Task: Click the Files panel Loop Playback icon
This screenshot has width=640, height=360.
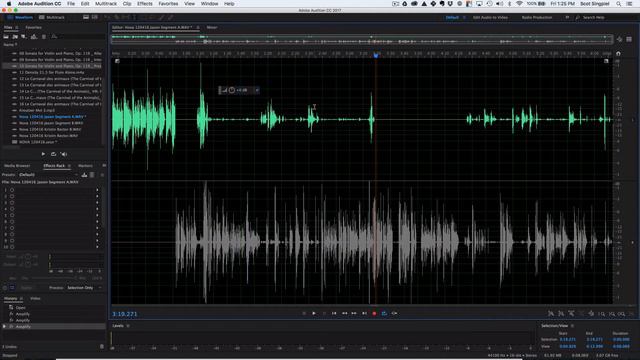Action: (x=53, y=154)
